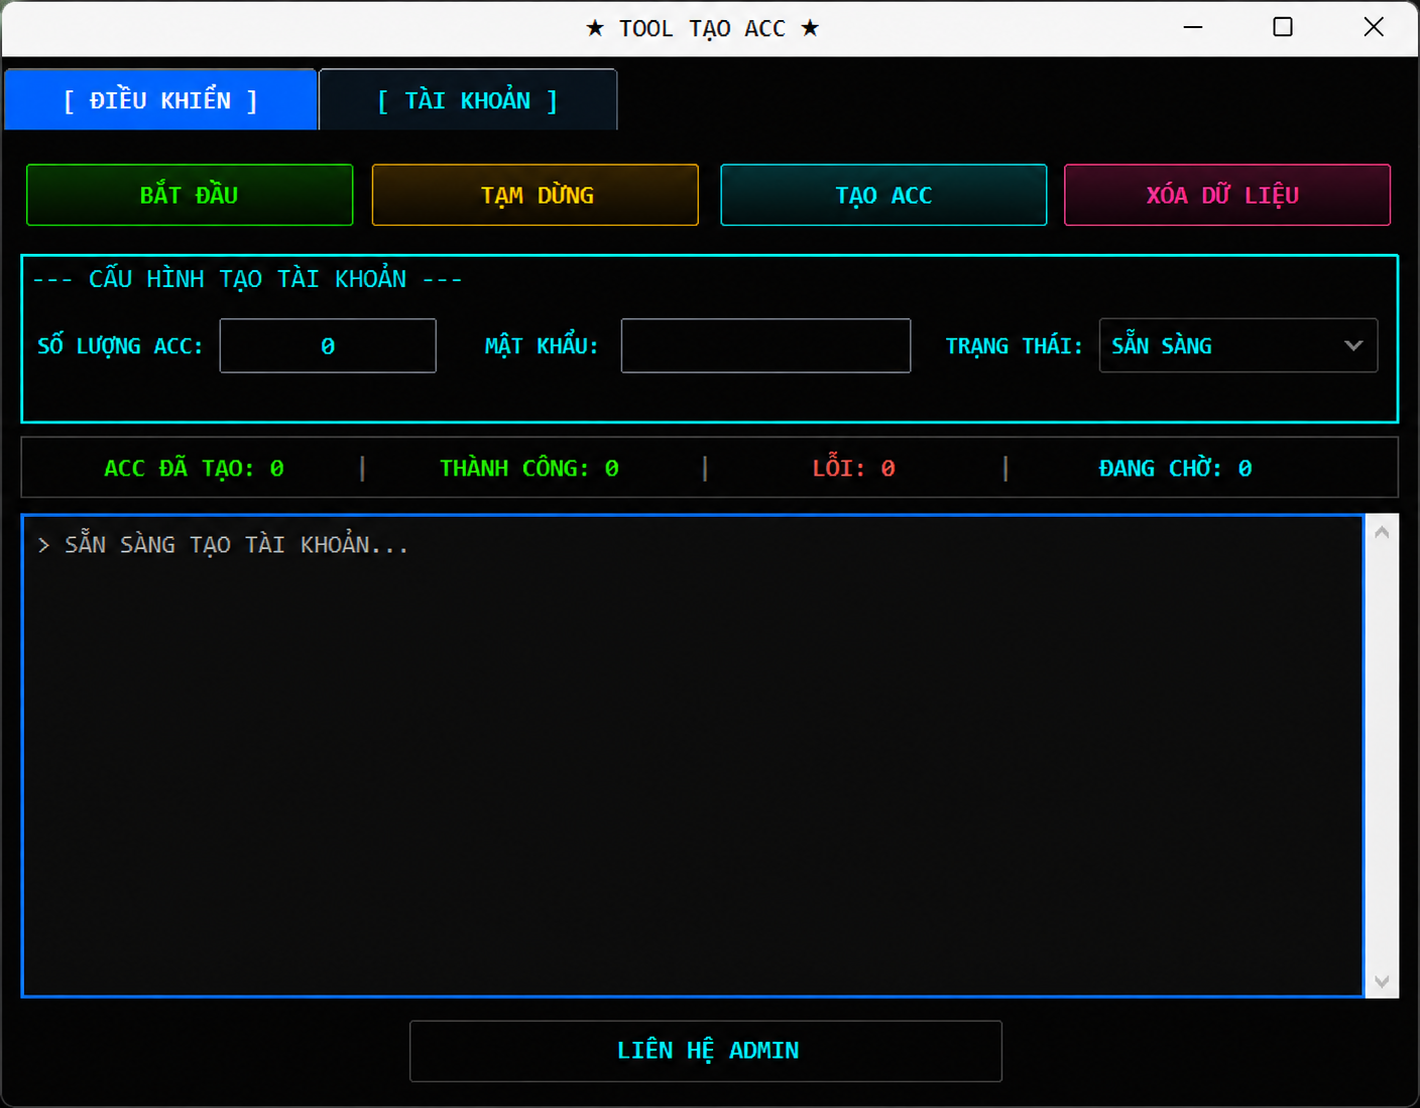Image resolution: width=1420 pixels, height=1108 pixels.
Task: Maximize the TOOL TẠO ACC window
Action: tap(1283, 28)
